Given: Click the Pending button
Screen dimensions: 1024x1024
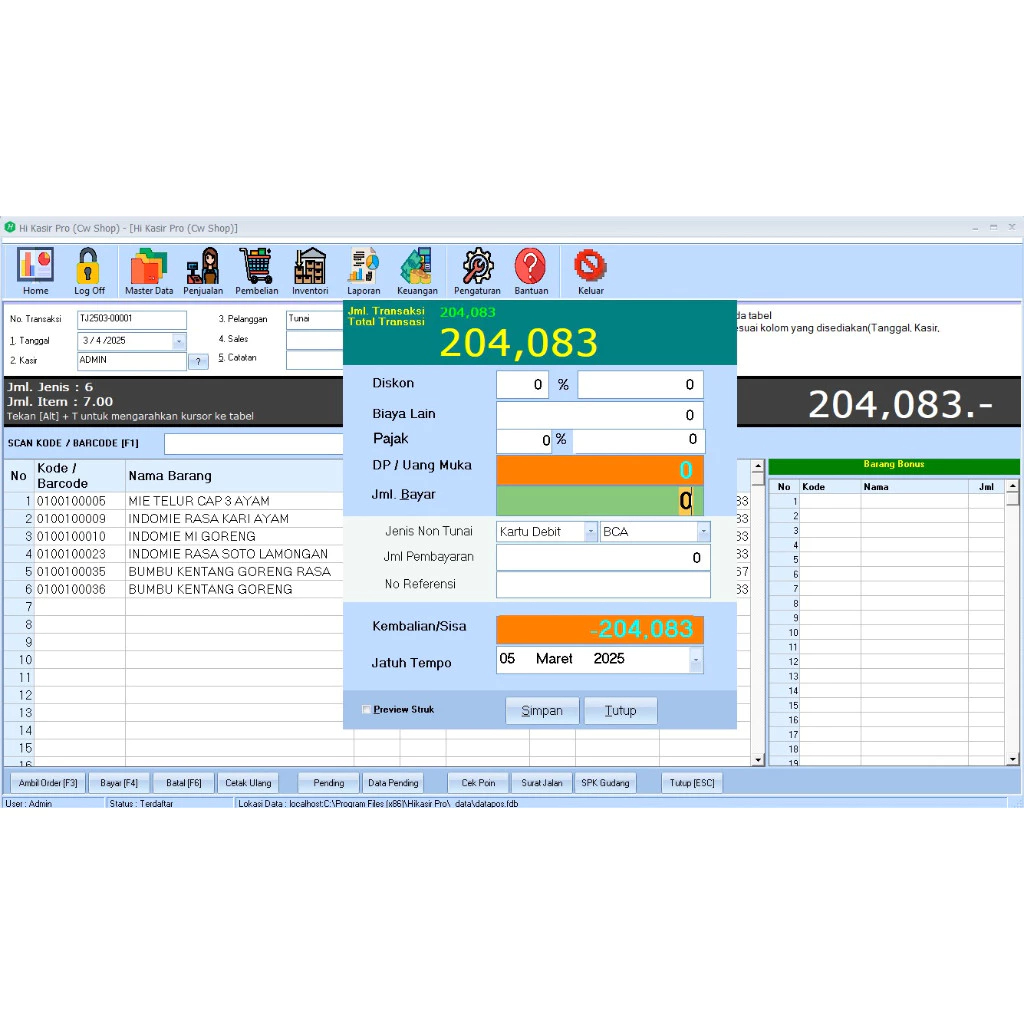Looking at the screenshot, I should point(328,782).
